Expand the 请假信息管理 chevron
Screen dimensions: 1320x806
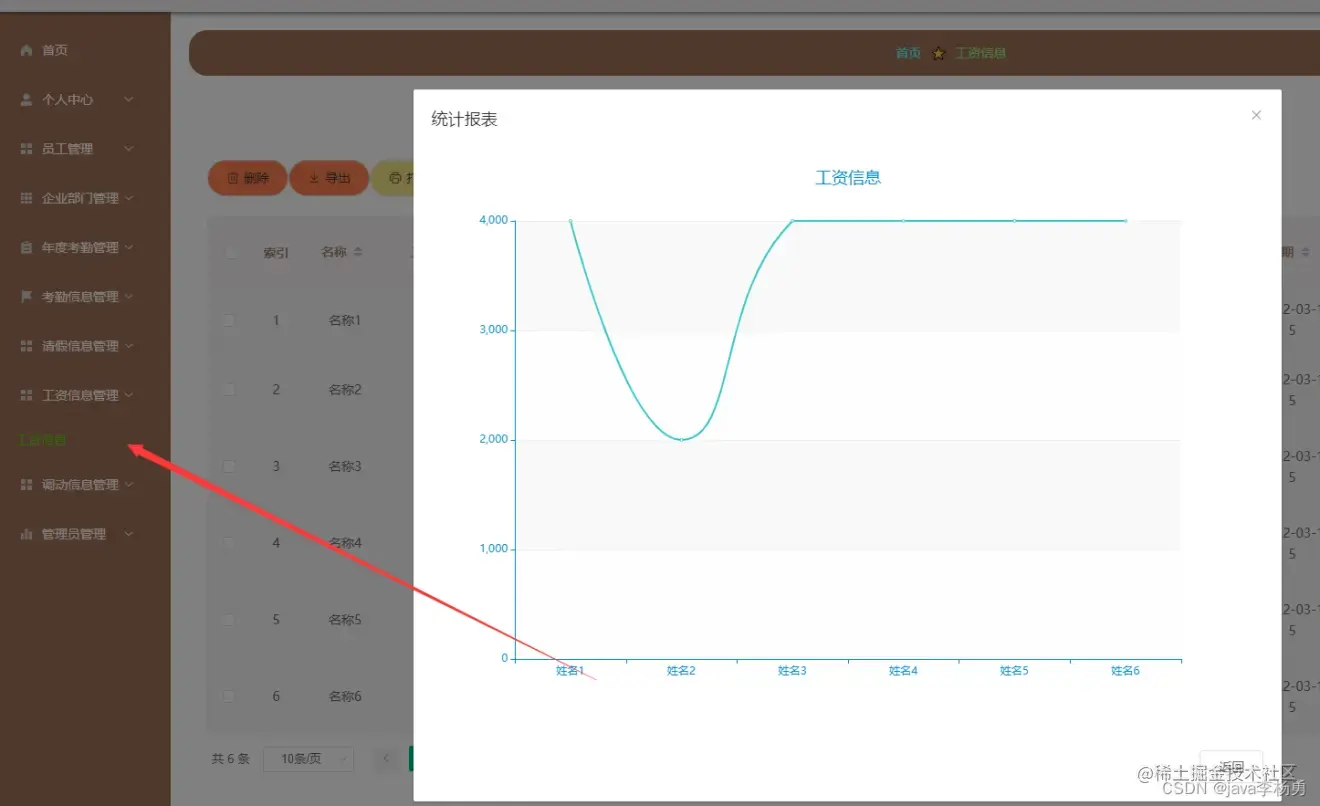click(128, 346)
